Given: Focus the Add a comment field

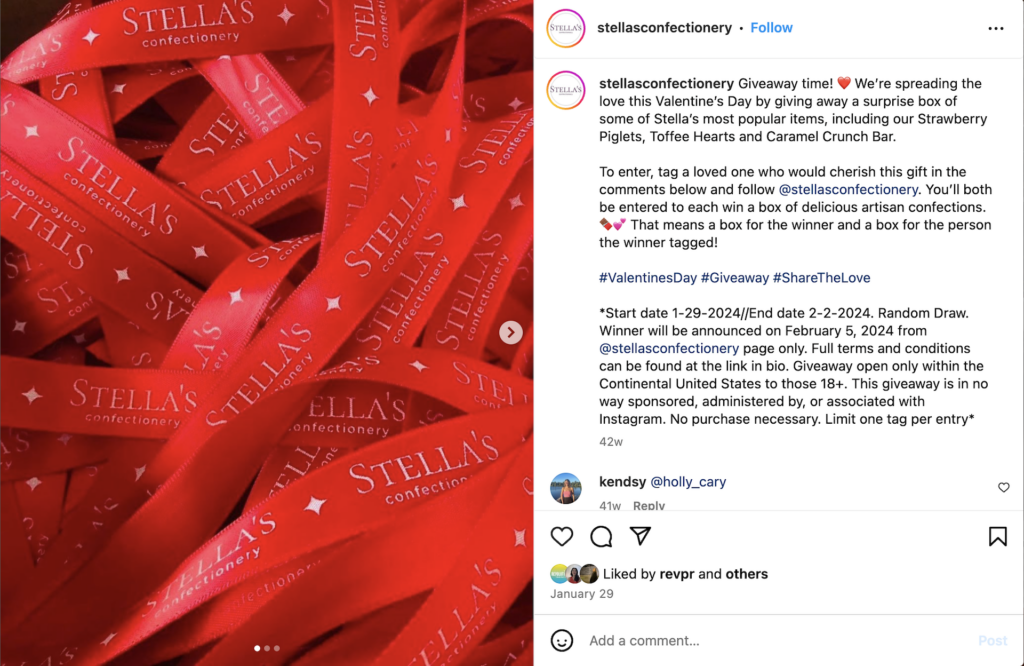Looking at the screenshot, I should (x=777, y=641).
